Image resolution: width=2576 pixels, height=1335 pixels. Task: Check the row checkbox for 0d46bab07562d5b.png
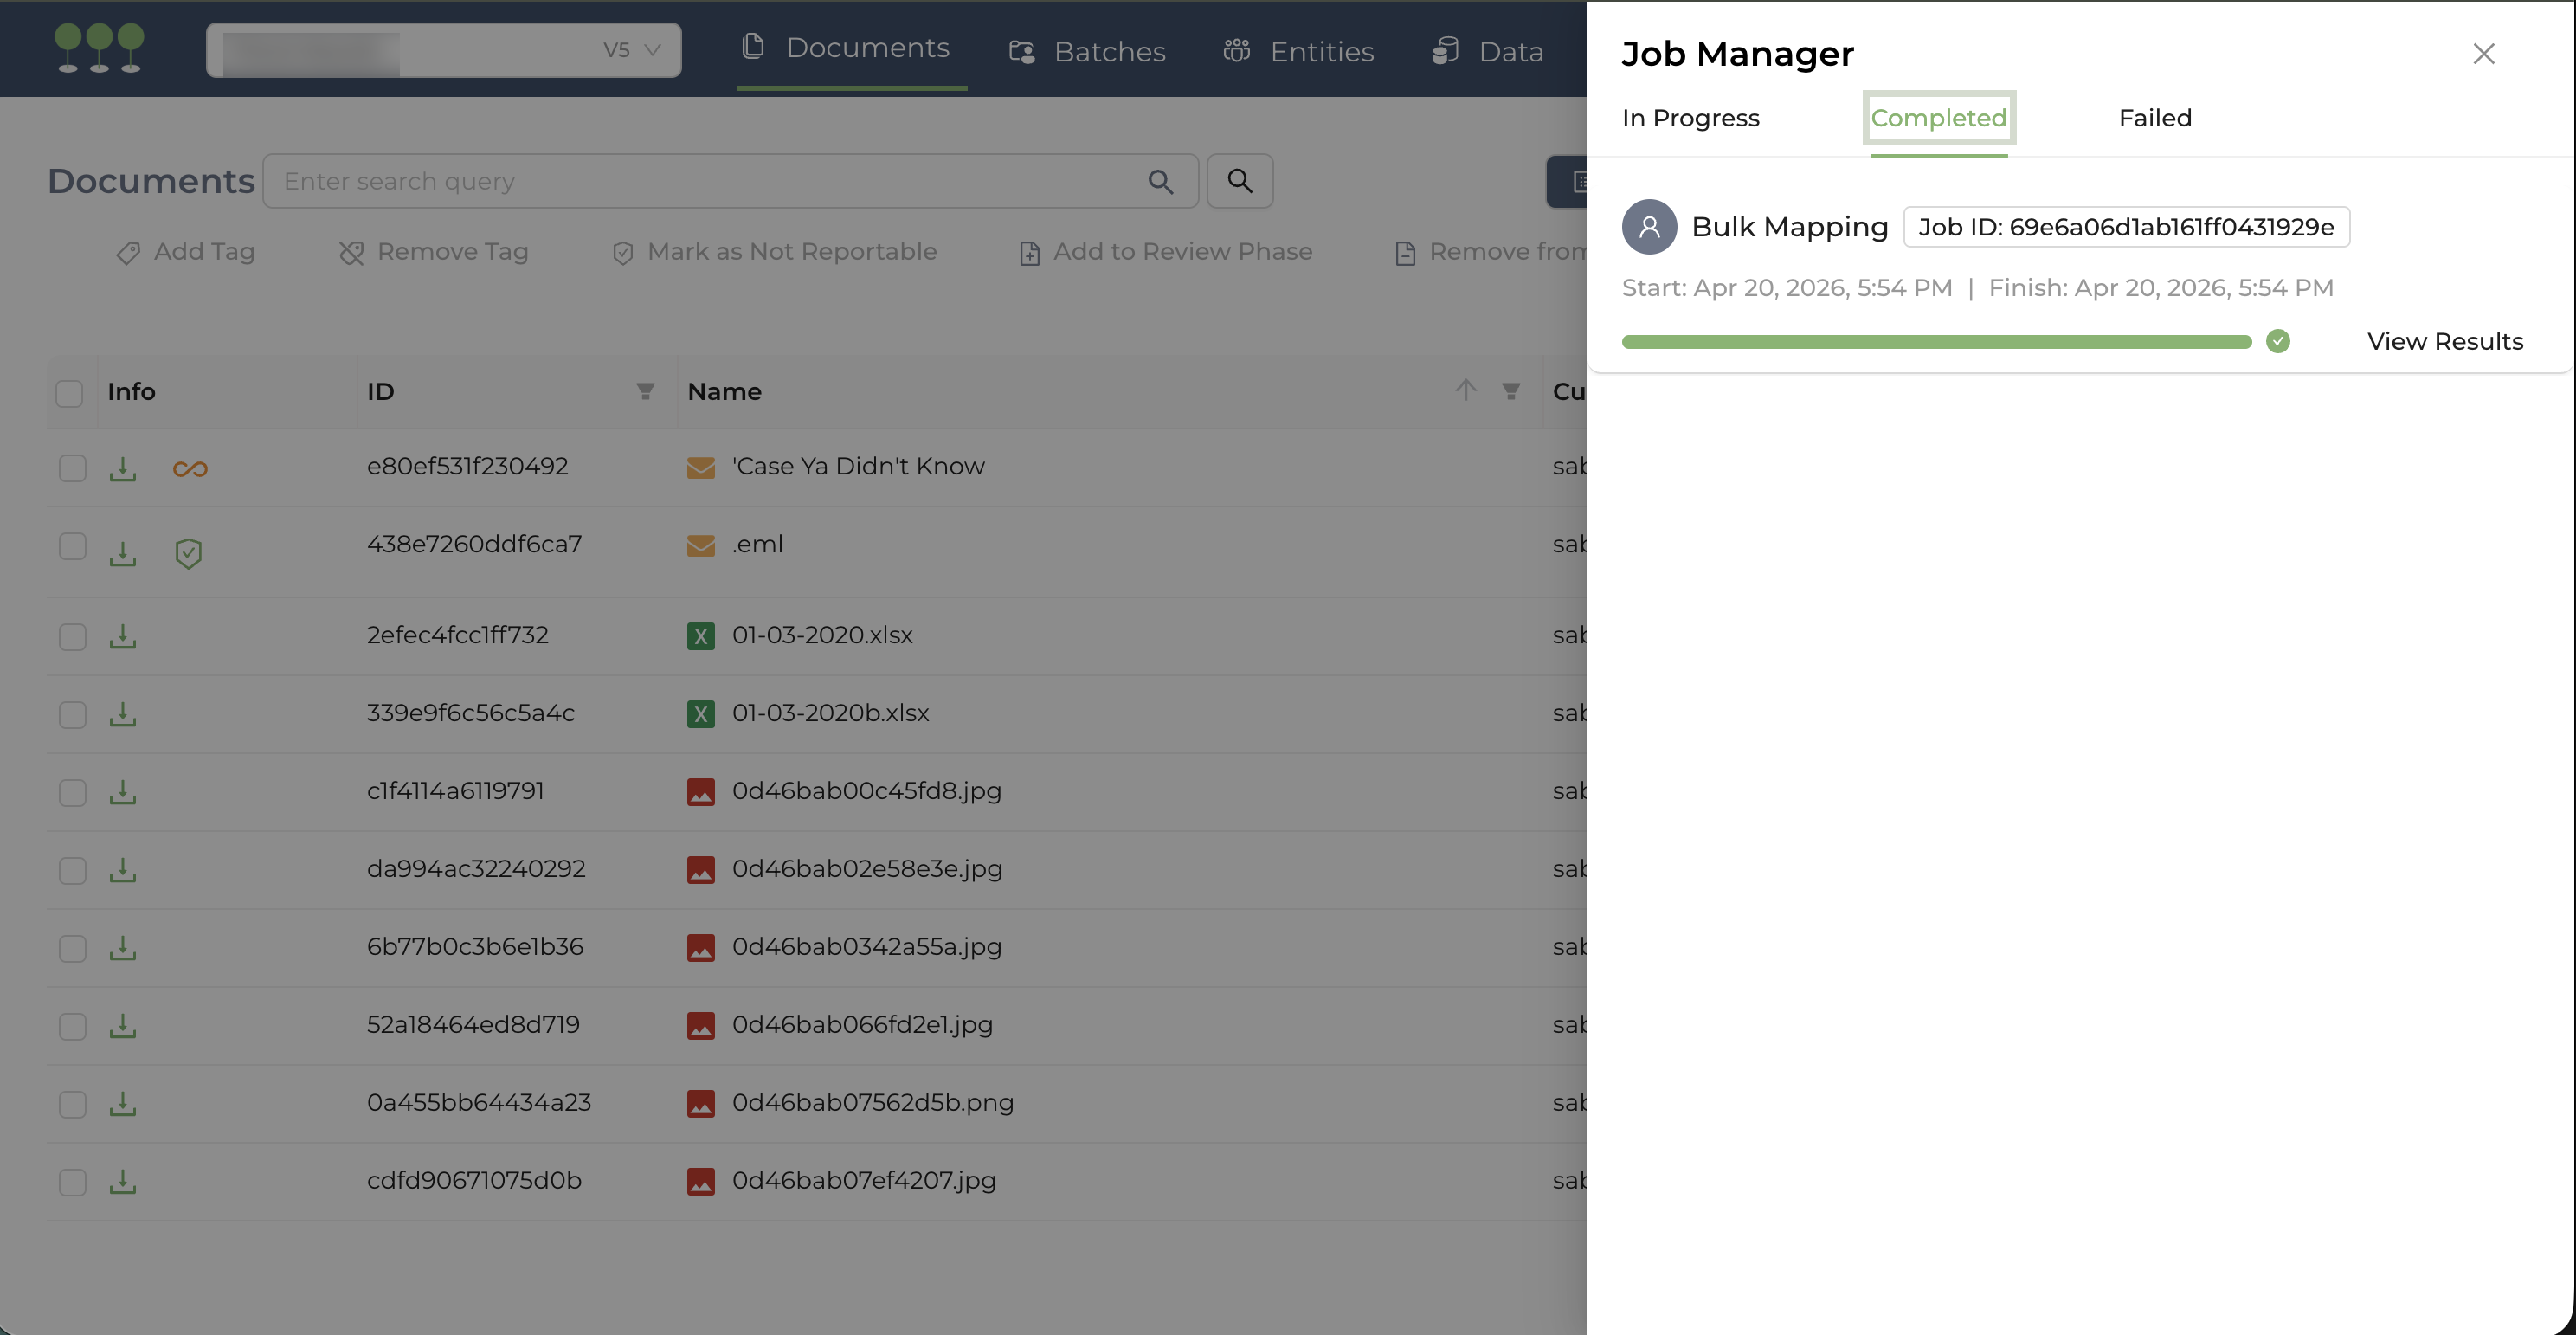click(x=71, y=1104)
